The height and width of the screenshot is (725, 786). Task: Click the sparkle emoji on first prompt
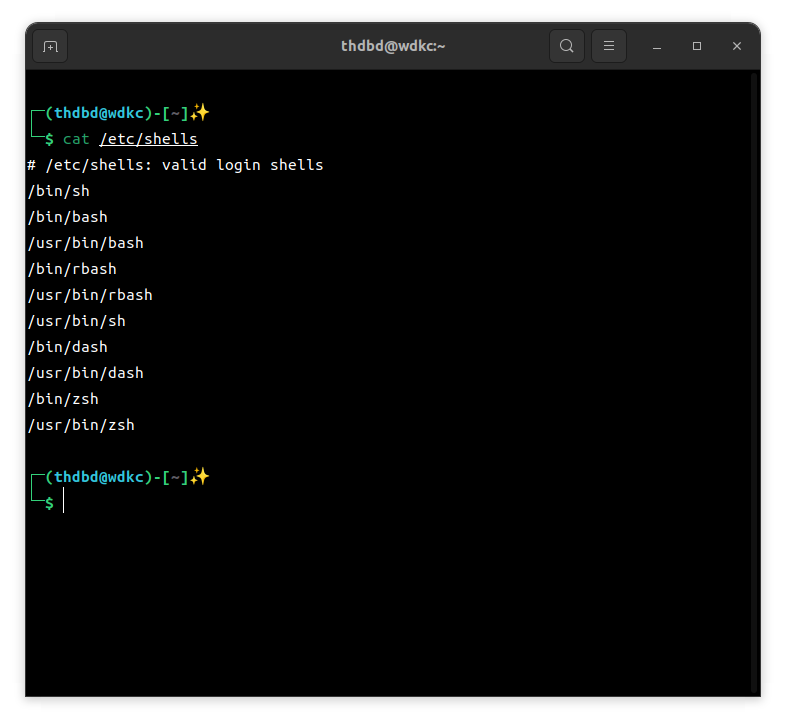tap(200, 113)
